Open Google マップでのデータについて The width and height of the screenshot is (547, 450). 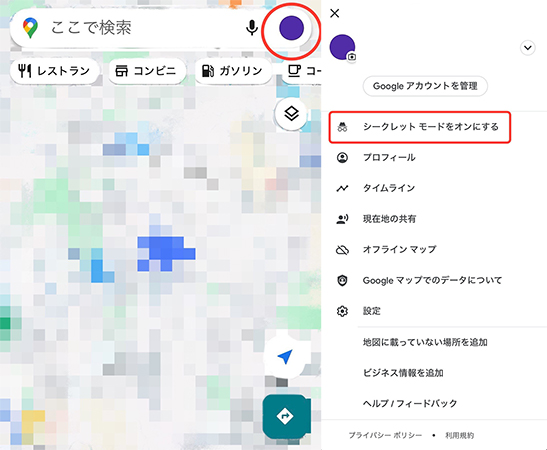[x=434, y=280]
